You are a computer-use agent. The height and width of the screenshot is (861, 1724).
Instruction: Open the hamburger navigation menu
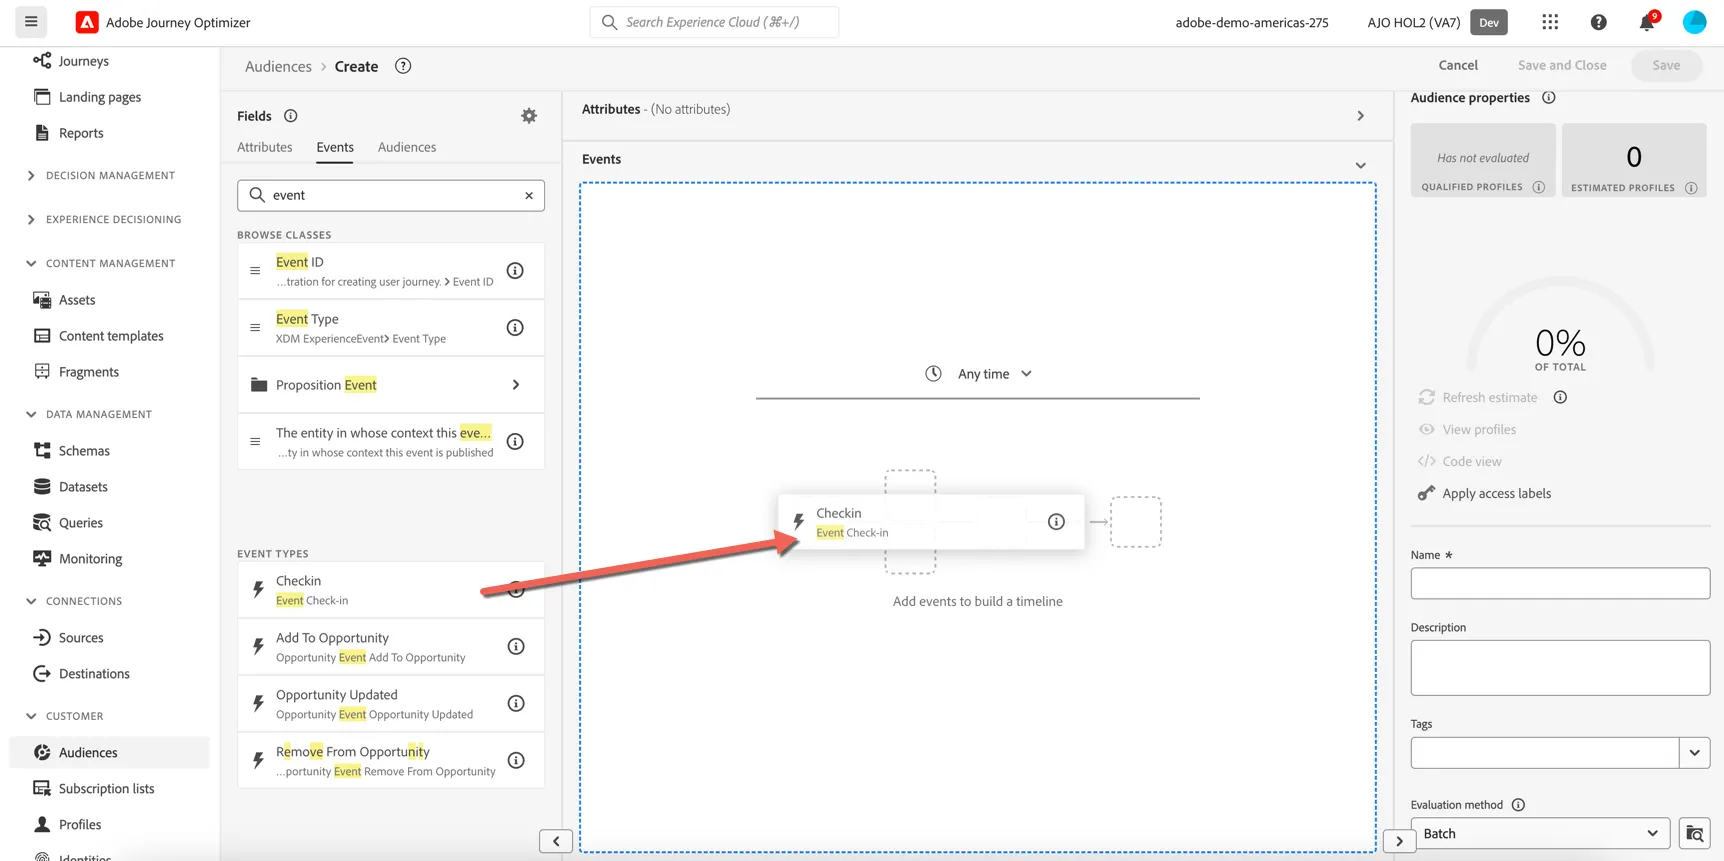pos(31,22)
